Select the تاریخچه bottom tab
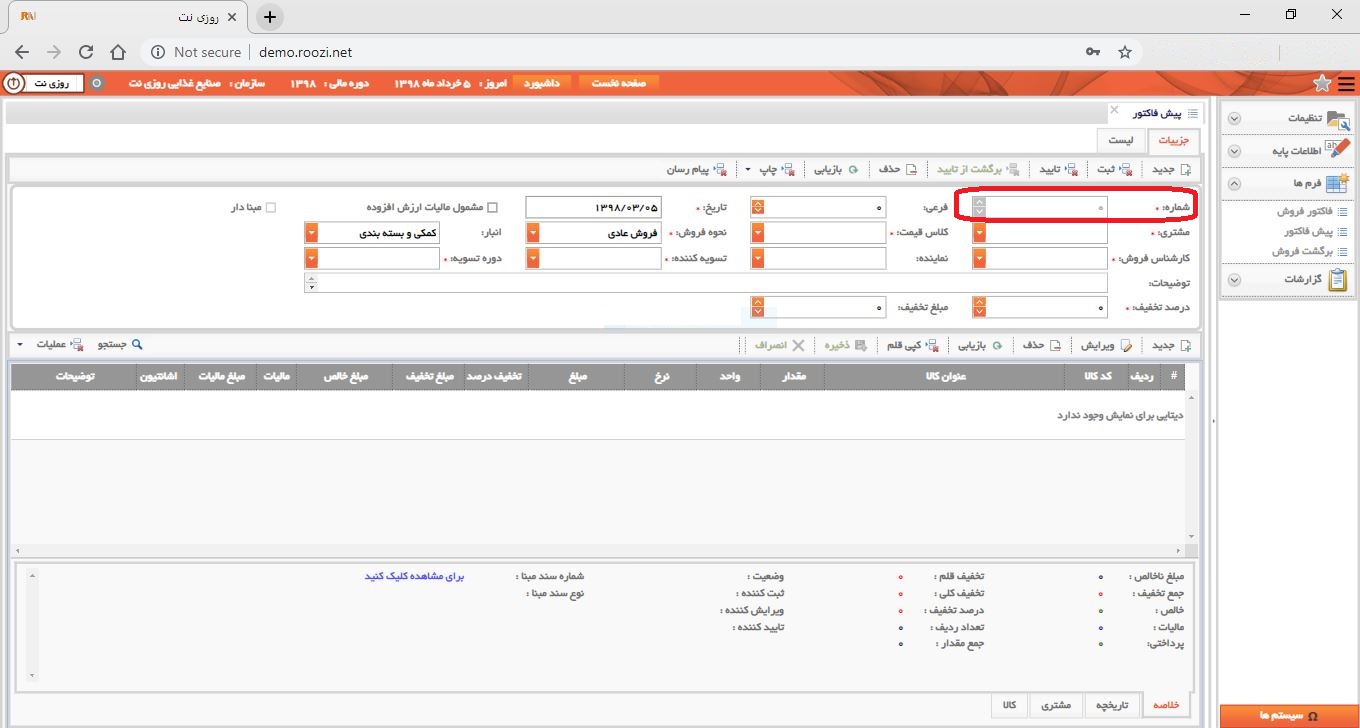Viewport: 1360px width, 728px height. 1113,705
